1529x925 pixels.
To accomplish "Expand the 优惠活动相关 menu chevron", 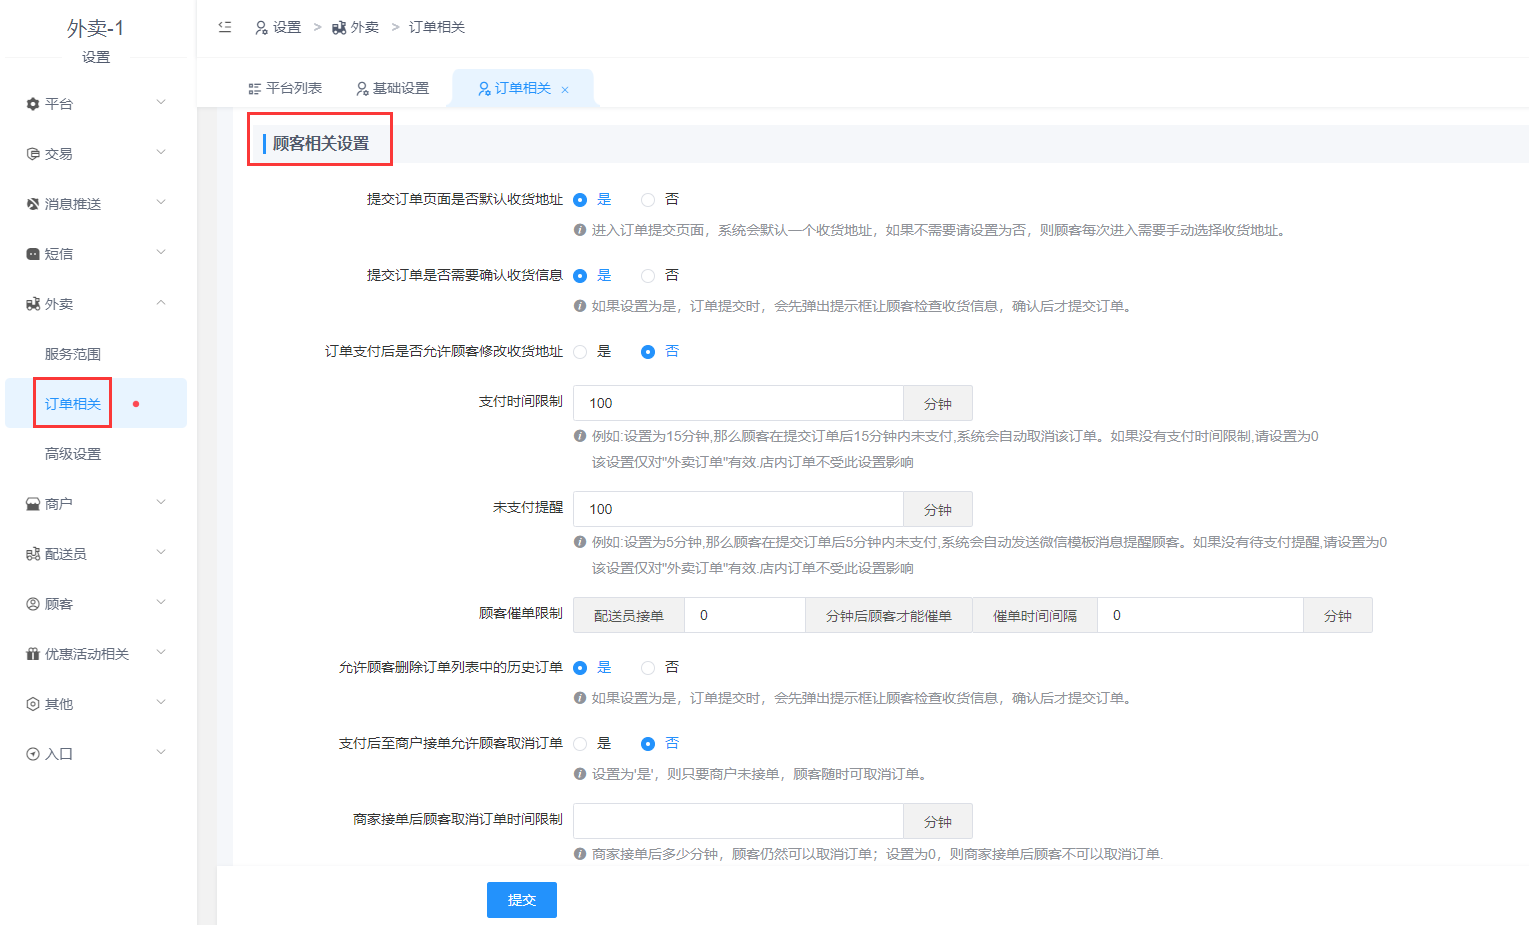I will [x=161, y=652].
